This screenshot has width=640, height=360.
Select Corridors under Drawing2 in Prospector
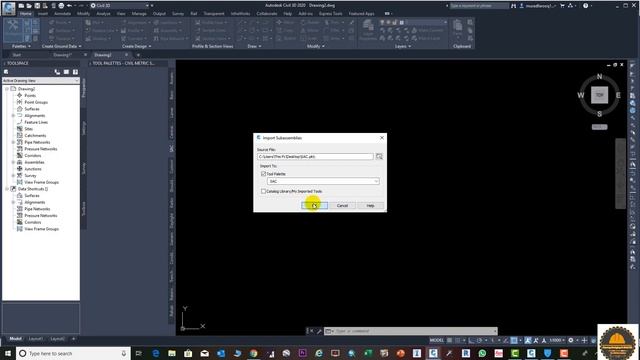tap(33, 156)
